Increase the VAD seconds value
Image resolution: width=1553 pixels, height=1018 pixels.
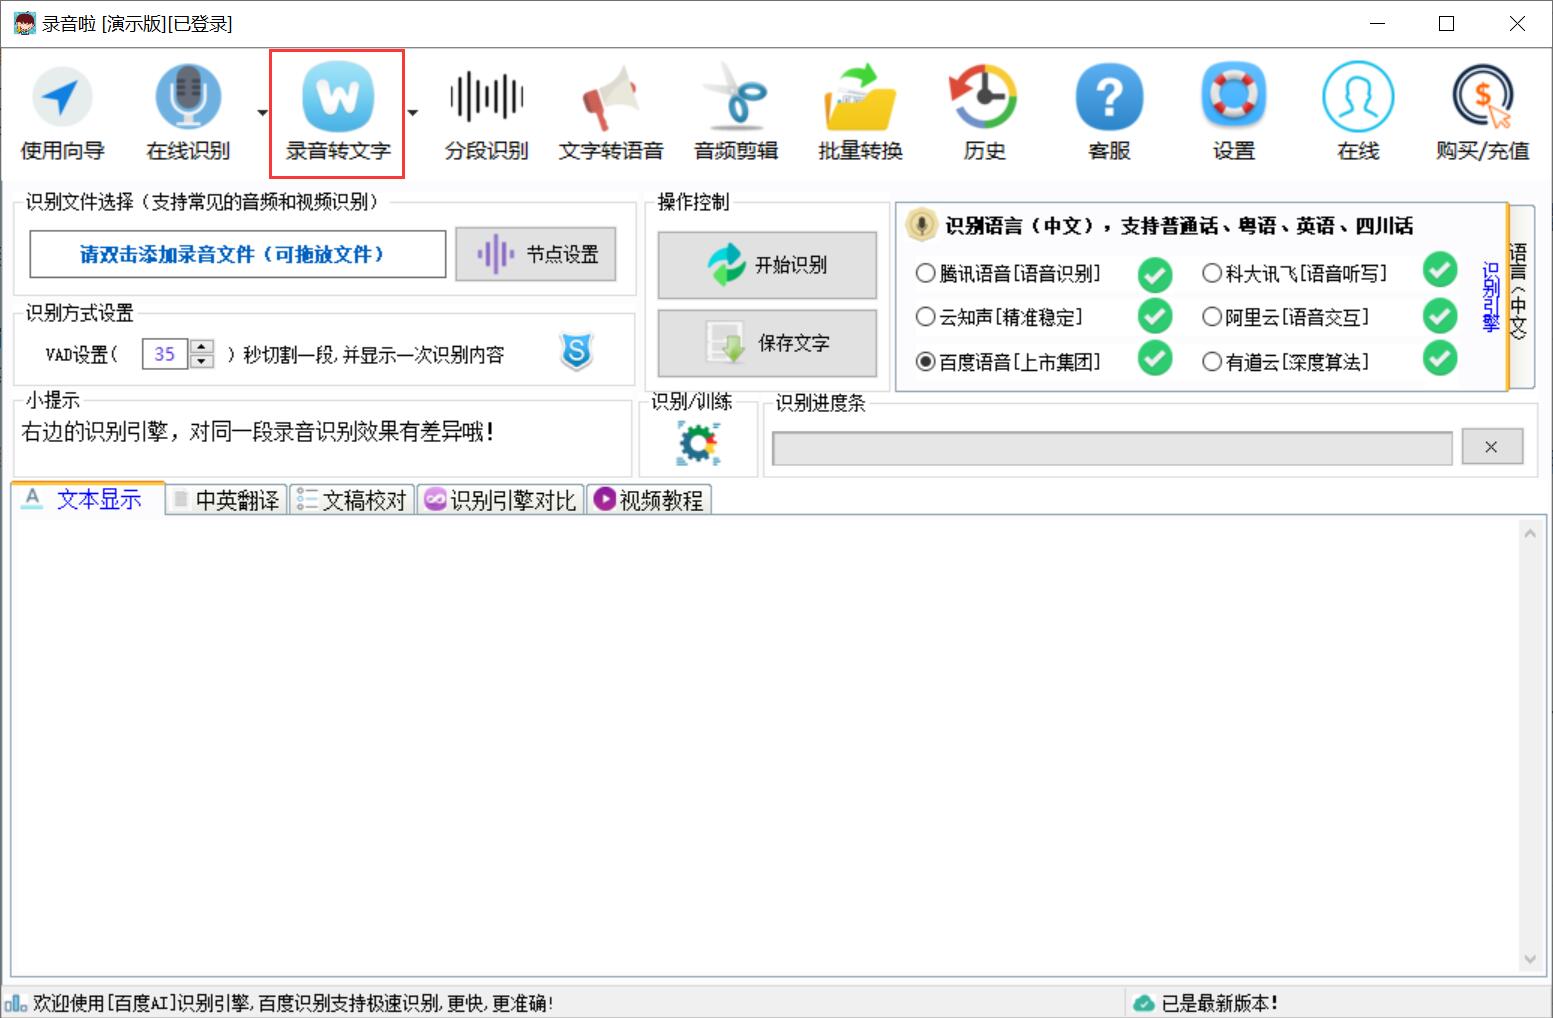pyautogui.click(x=202, y=347)
